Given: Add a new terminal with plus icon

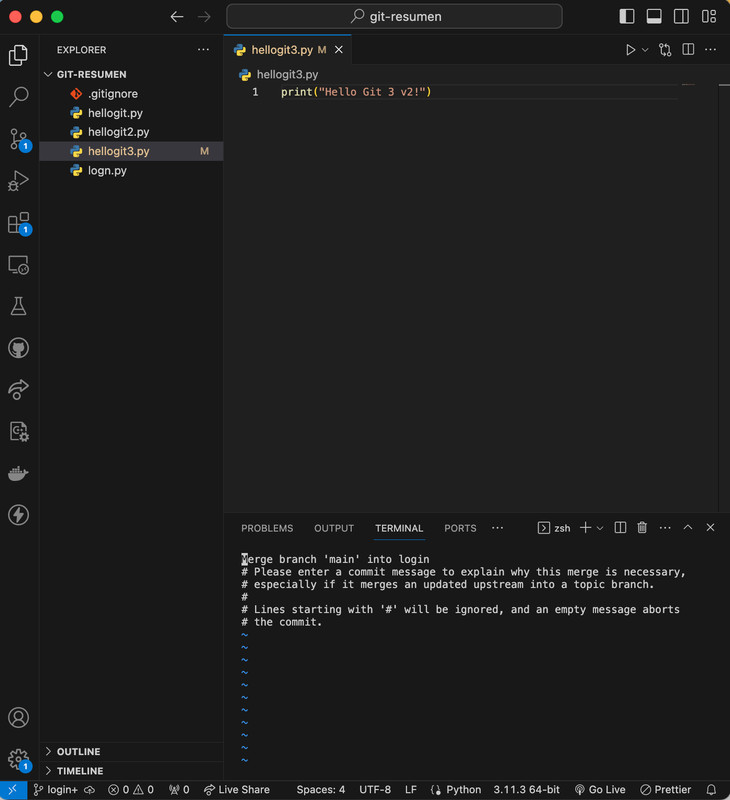Looking at the screenshot, I should 586,528.
